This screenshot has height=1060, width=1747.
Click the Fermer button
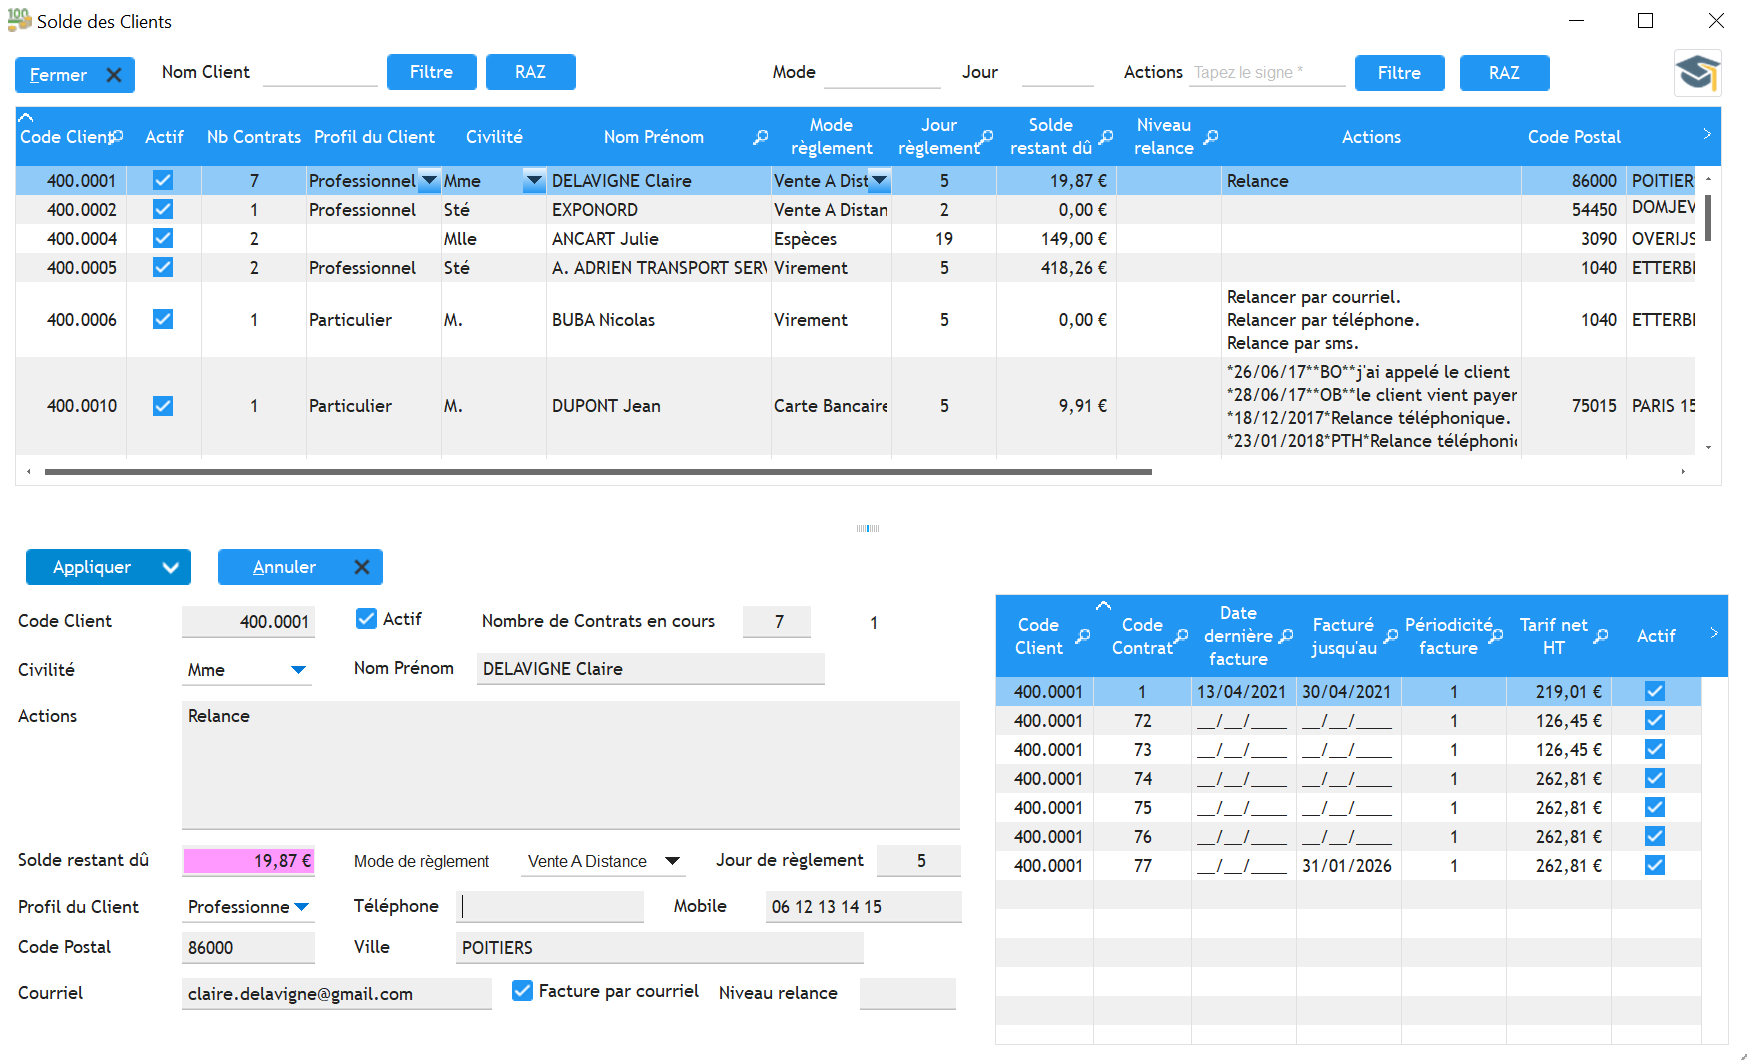click(x=75, y=75)
